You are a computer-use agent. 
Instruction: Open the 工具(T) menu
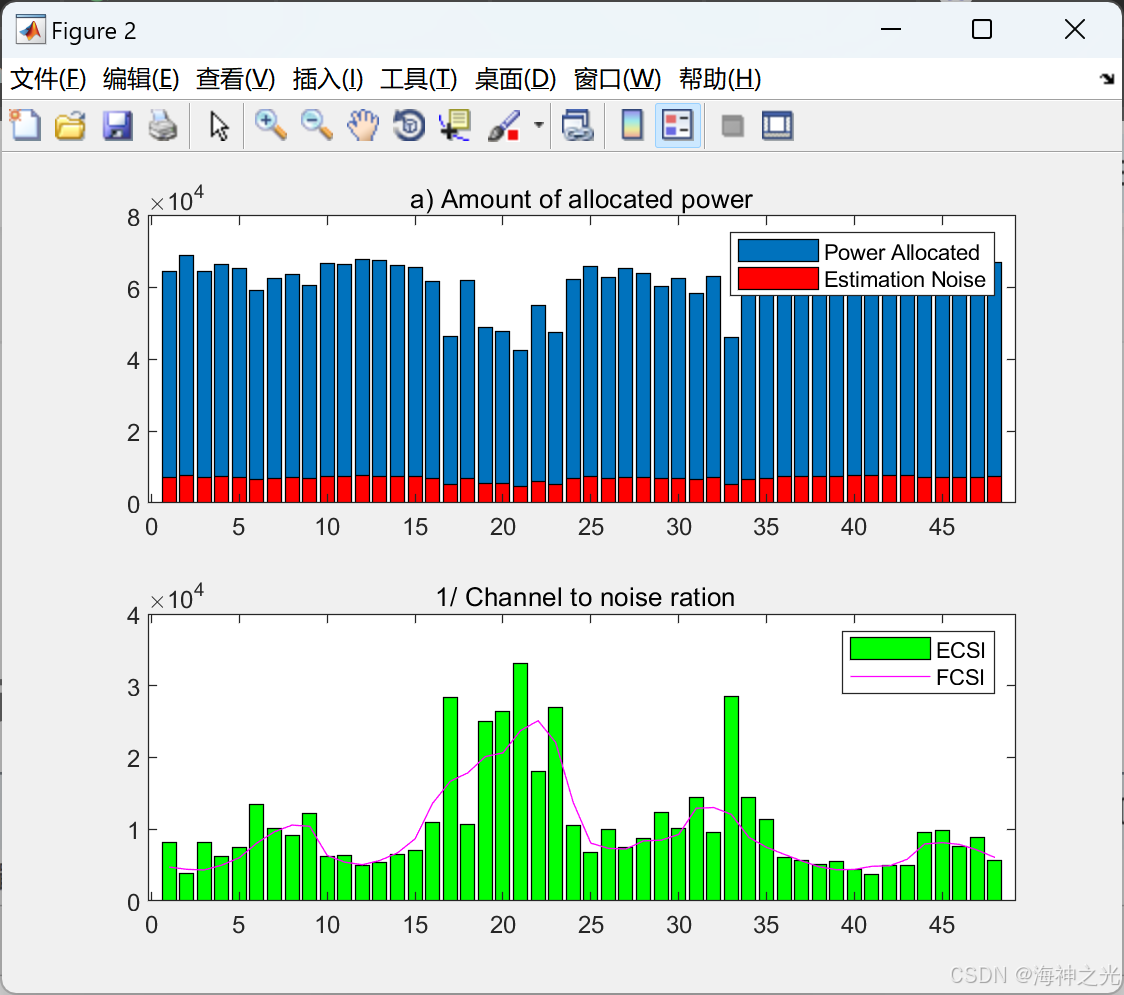pyautogui.click(x=419, y=79)
